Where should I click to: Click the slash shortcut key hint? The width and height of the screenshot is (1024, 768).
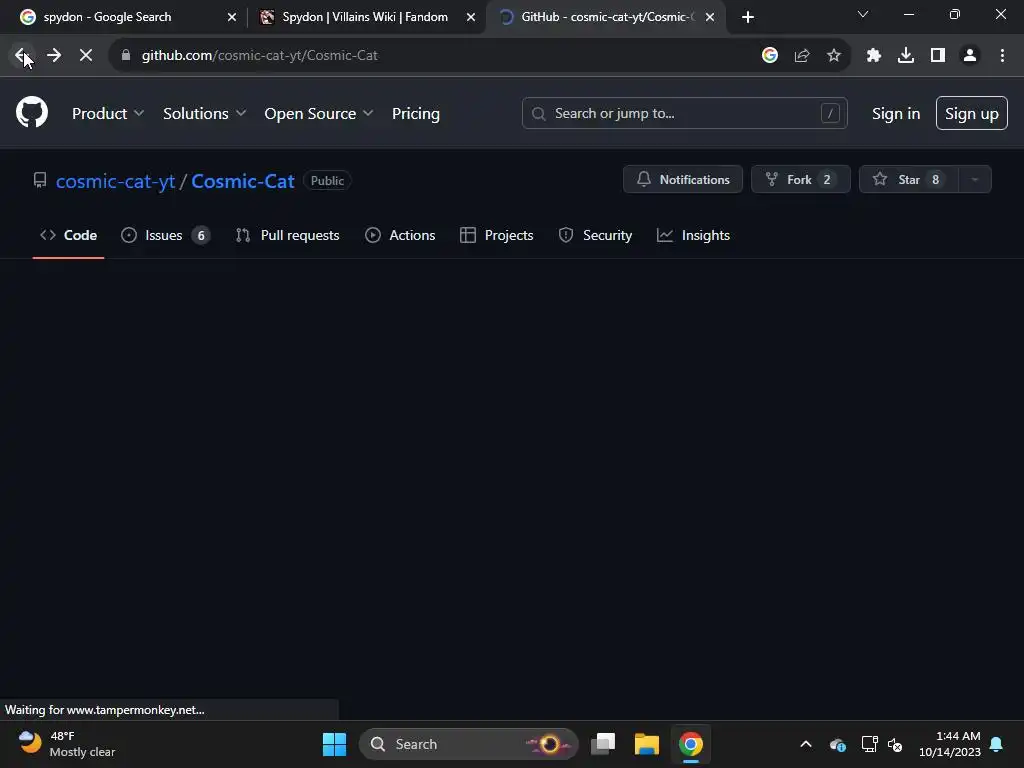pos(830,113)
